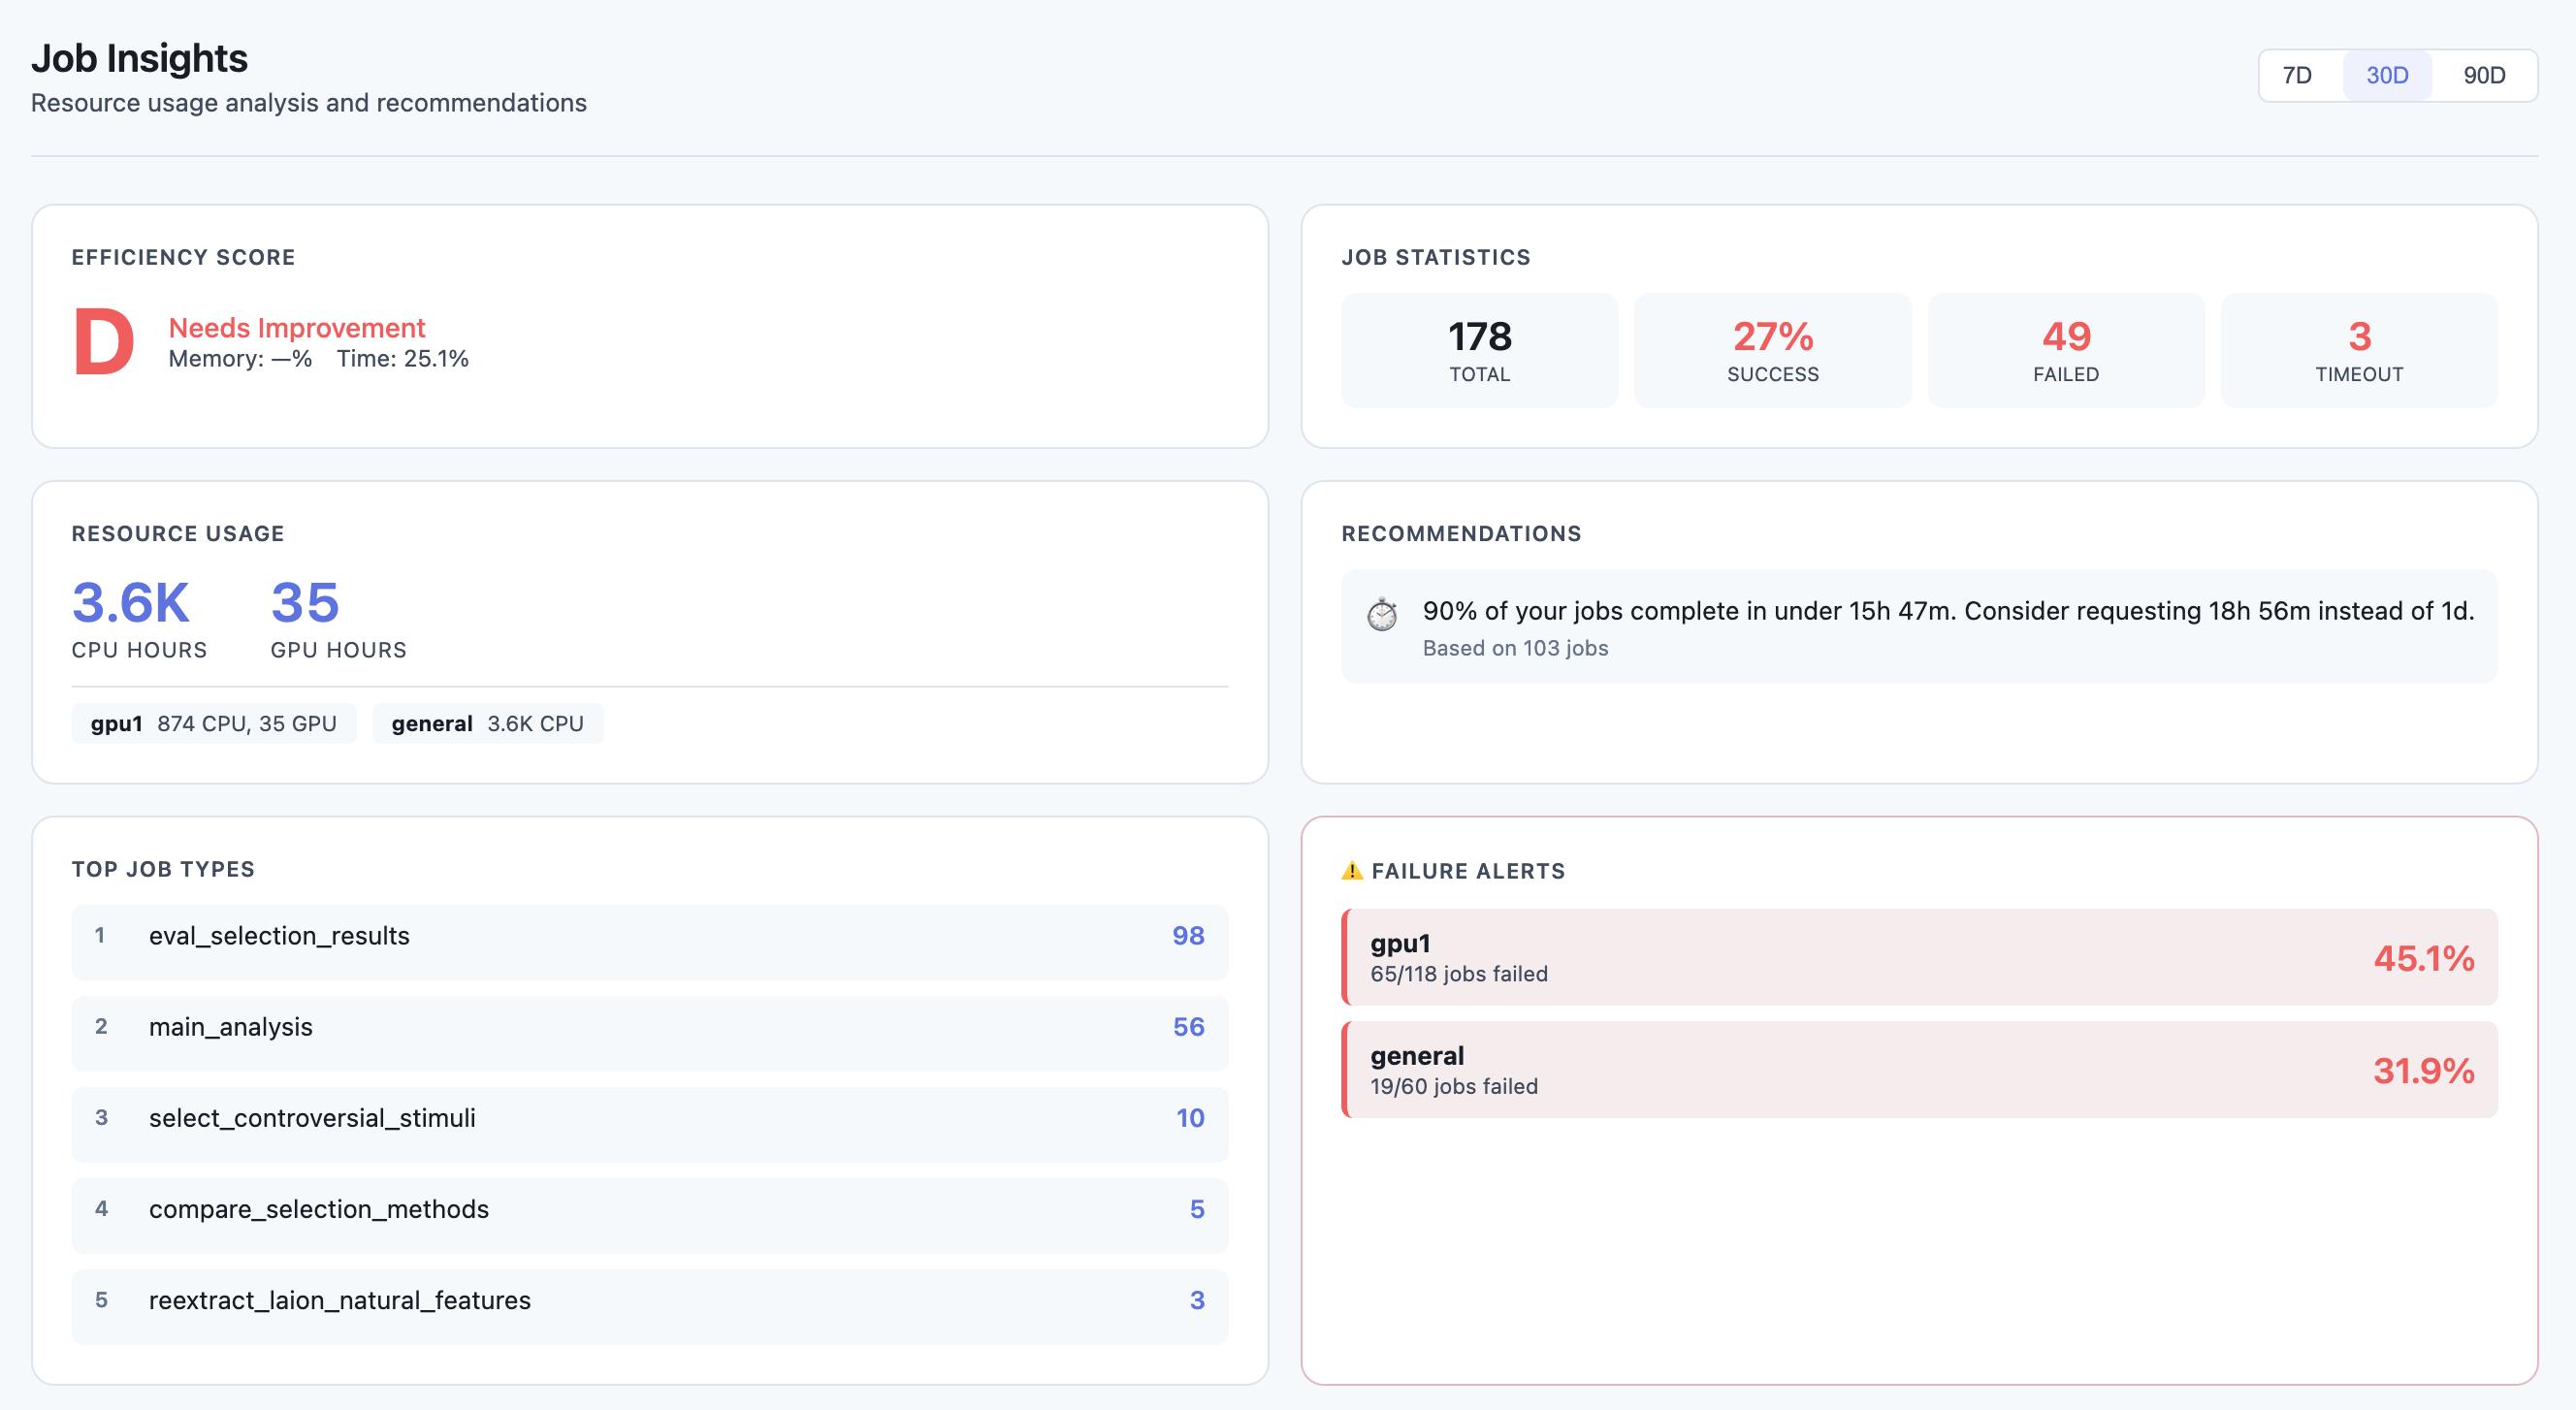Click the 49 Failed stat tile
2576x1410 pixels.
(x=2065, y=350)
